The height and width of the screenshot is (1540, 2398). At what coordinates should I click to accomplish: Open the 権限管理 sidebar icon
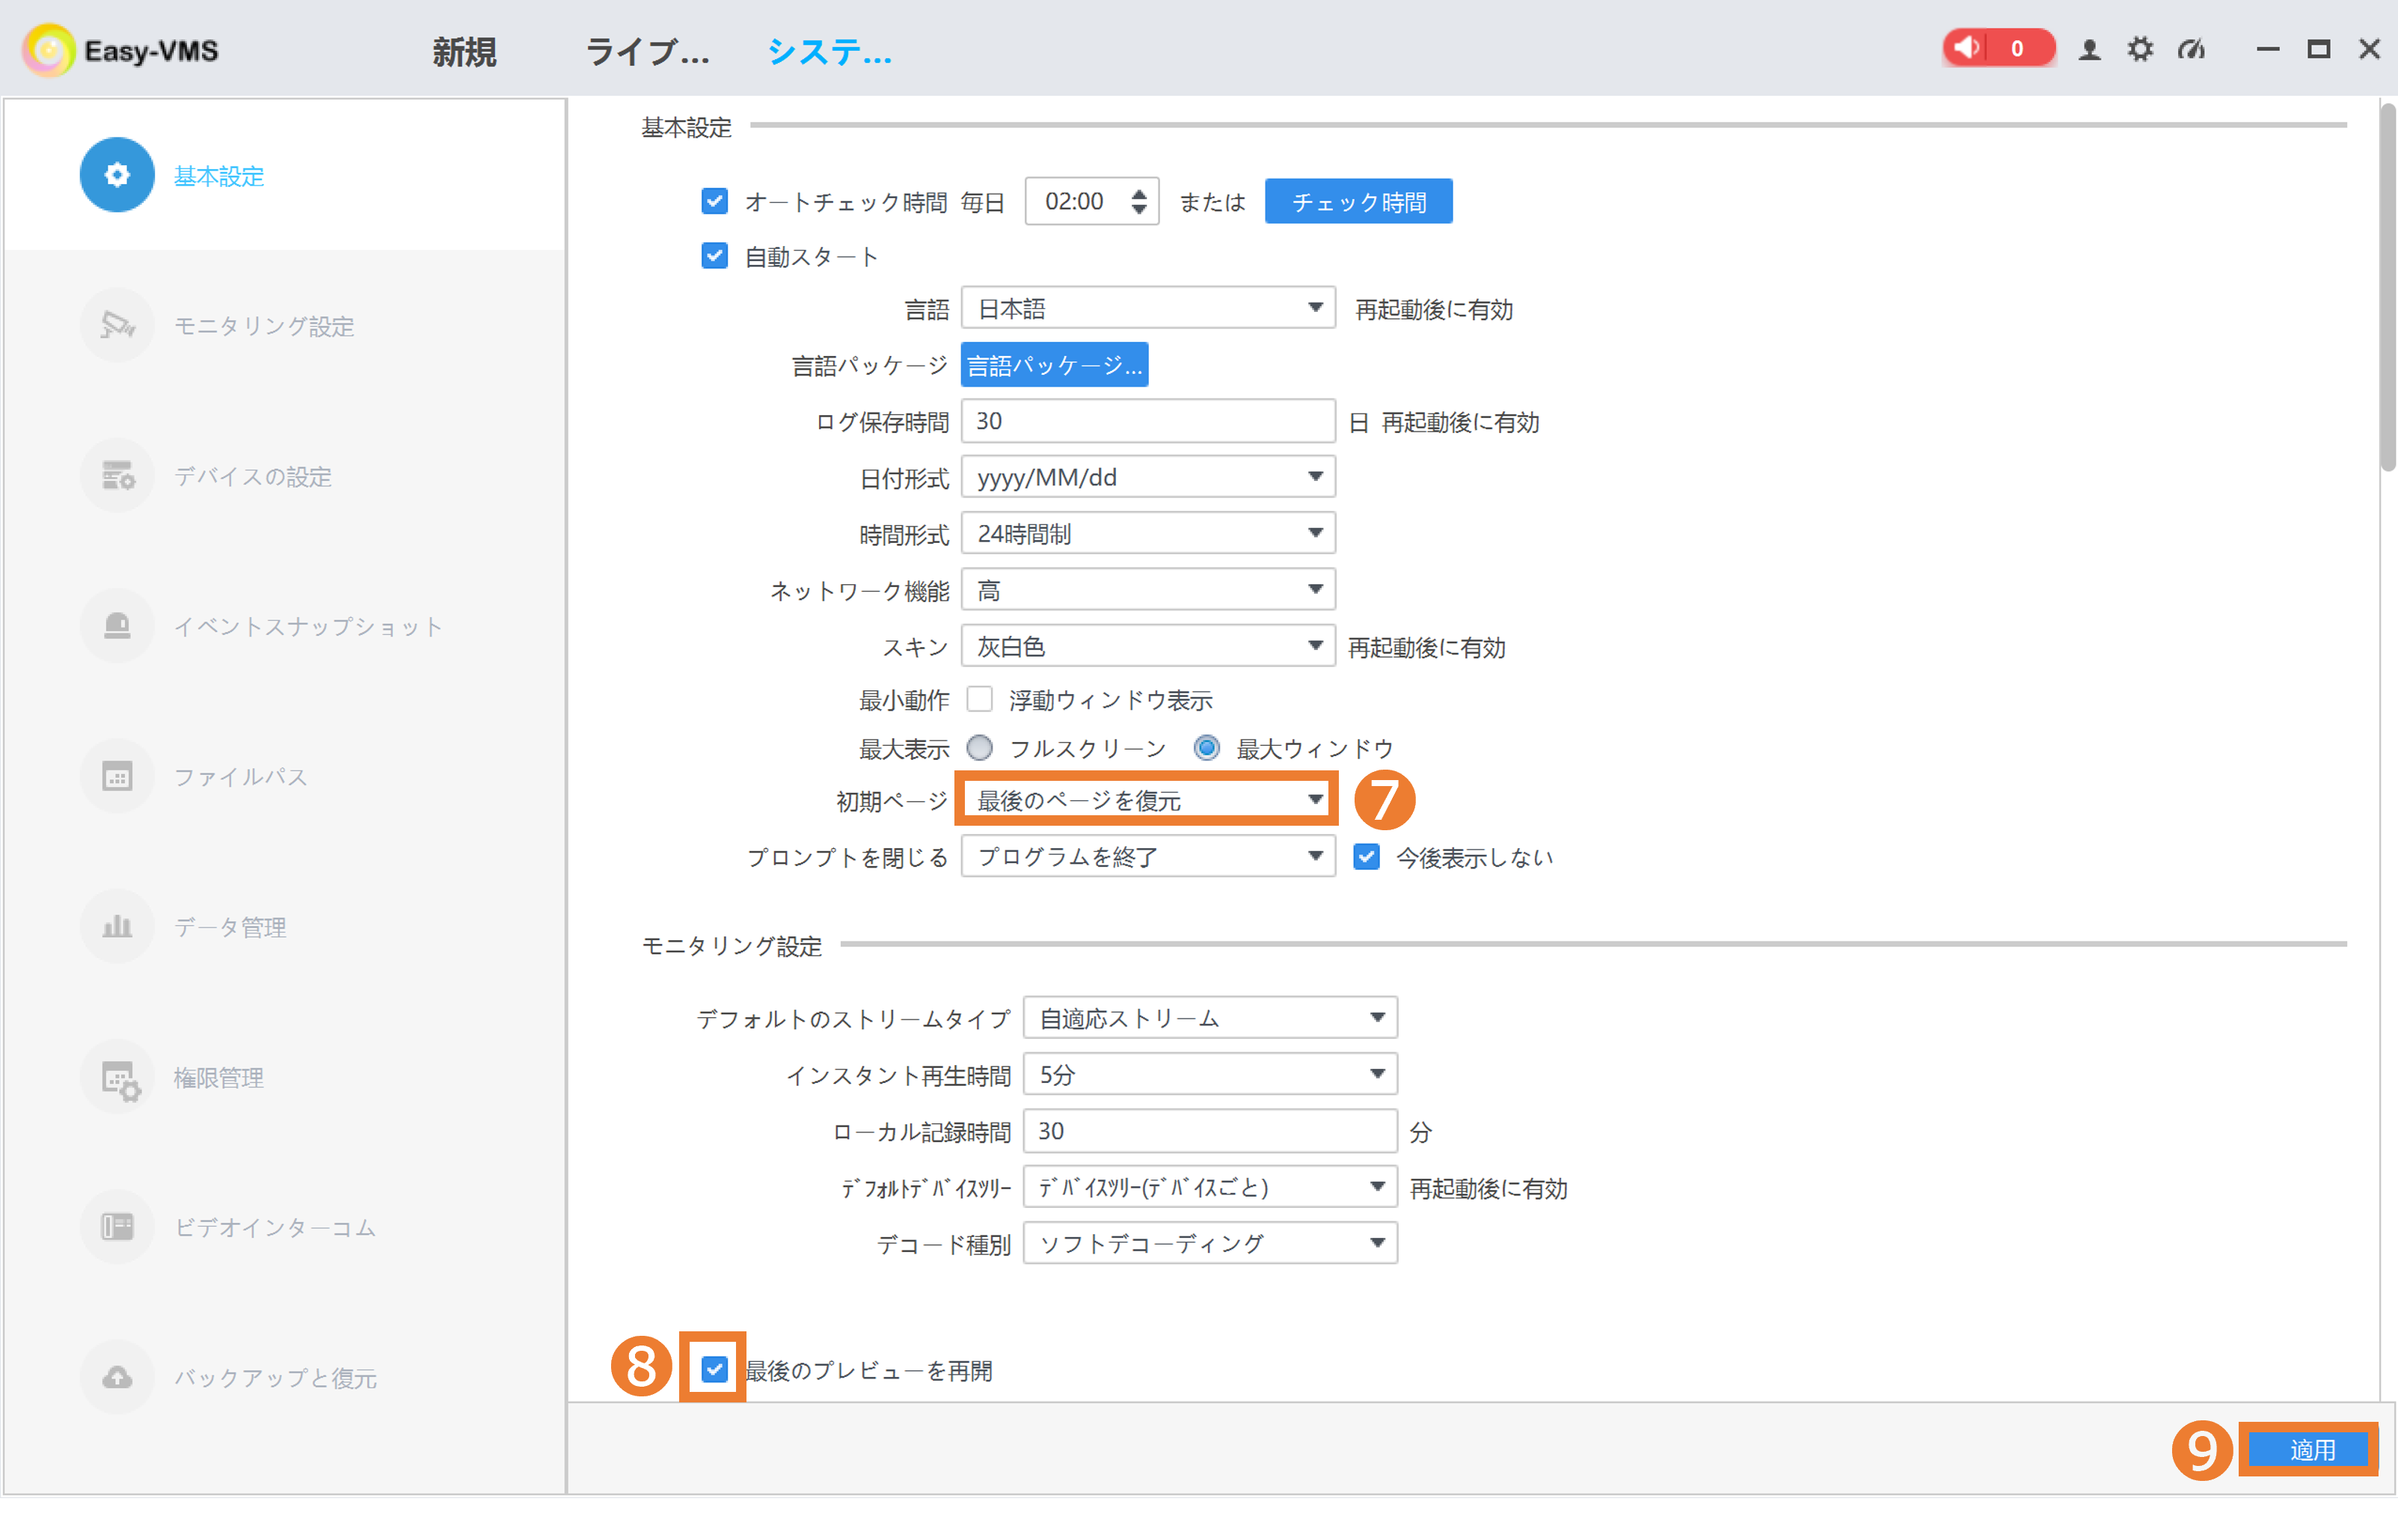(x=117, y=1077)
